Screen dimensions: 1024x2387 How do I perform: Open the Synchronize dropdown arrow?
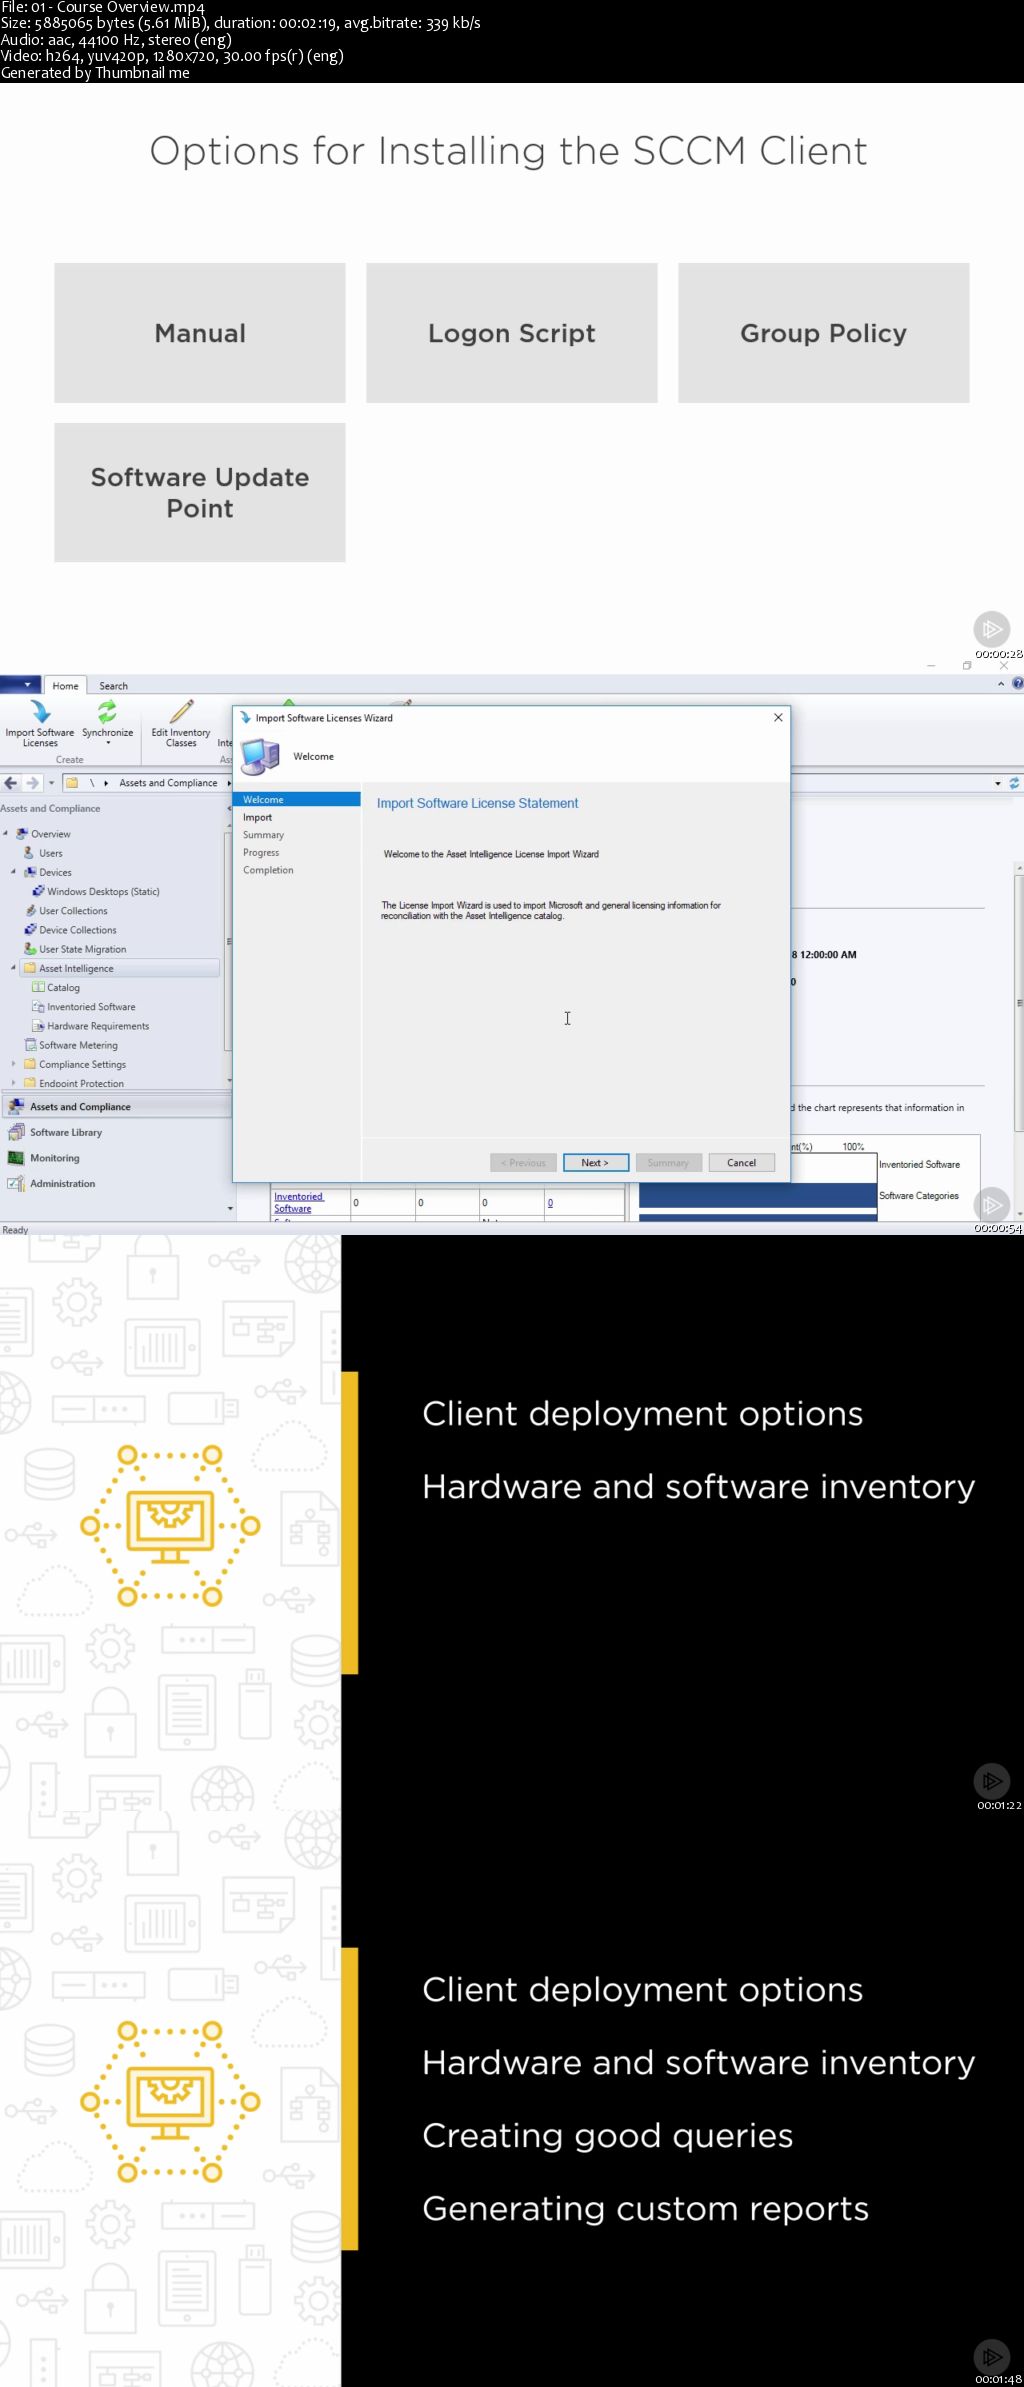point(108,743)
